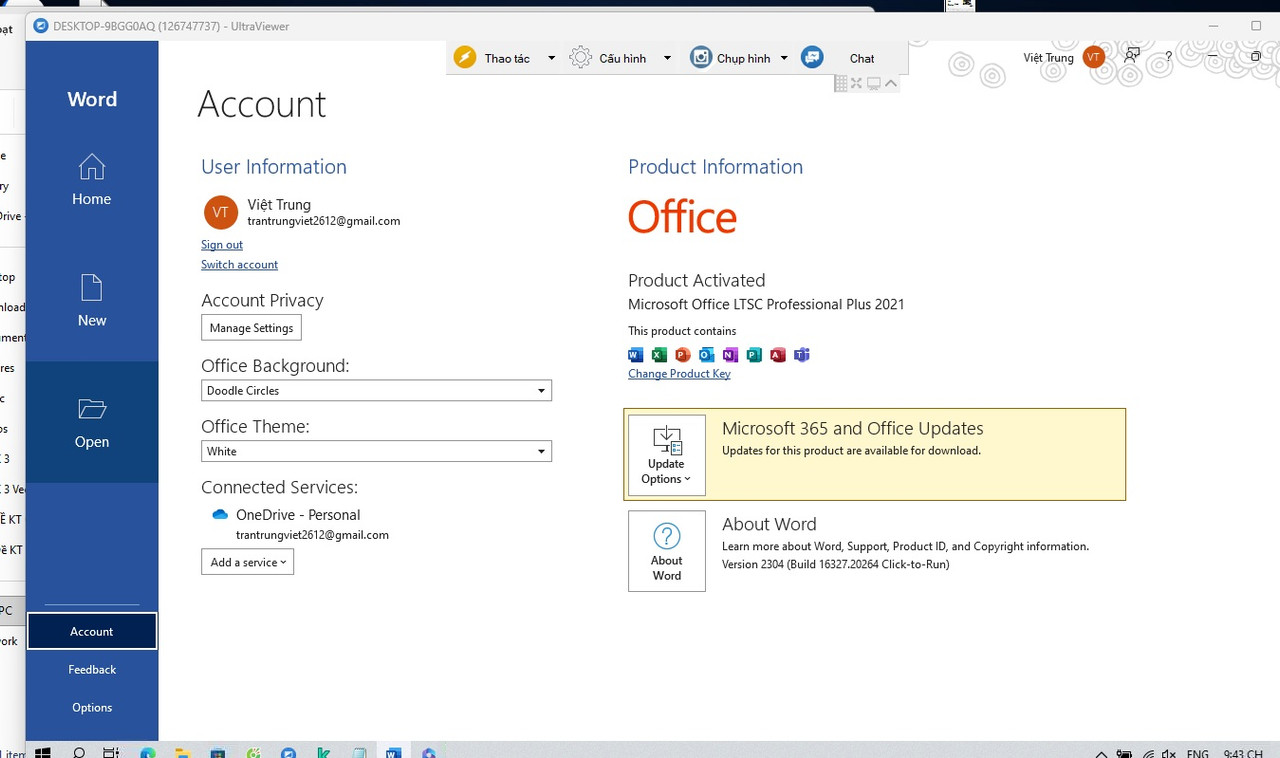Viewport: 1280px width, 758px height.
Task: Click the ENG language indicator in taskbar
Action: click(x=1197, y=754)
